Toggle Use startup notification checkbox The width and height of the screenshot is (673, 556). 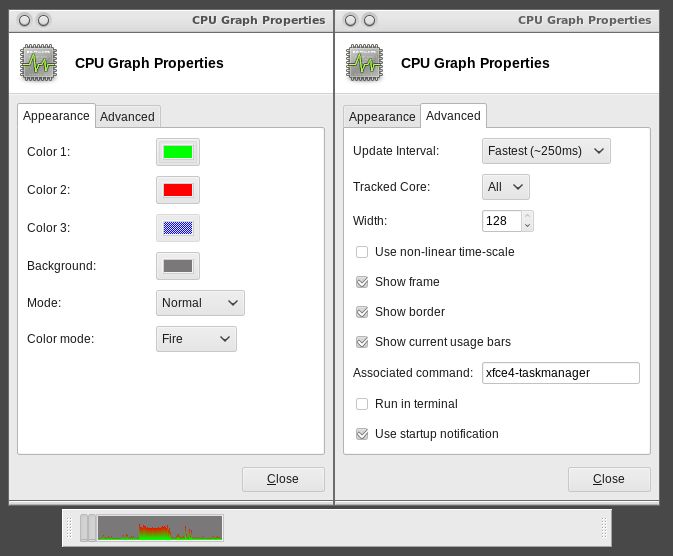click(x=362, y=434)
